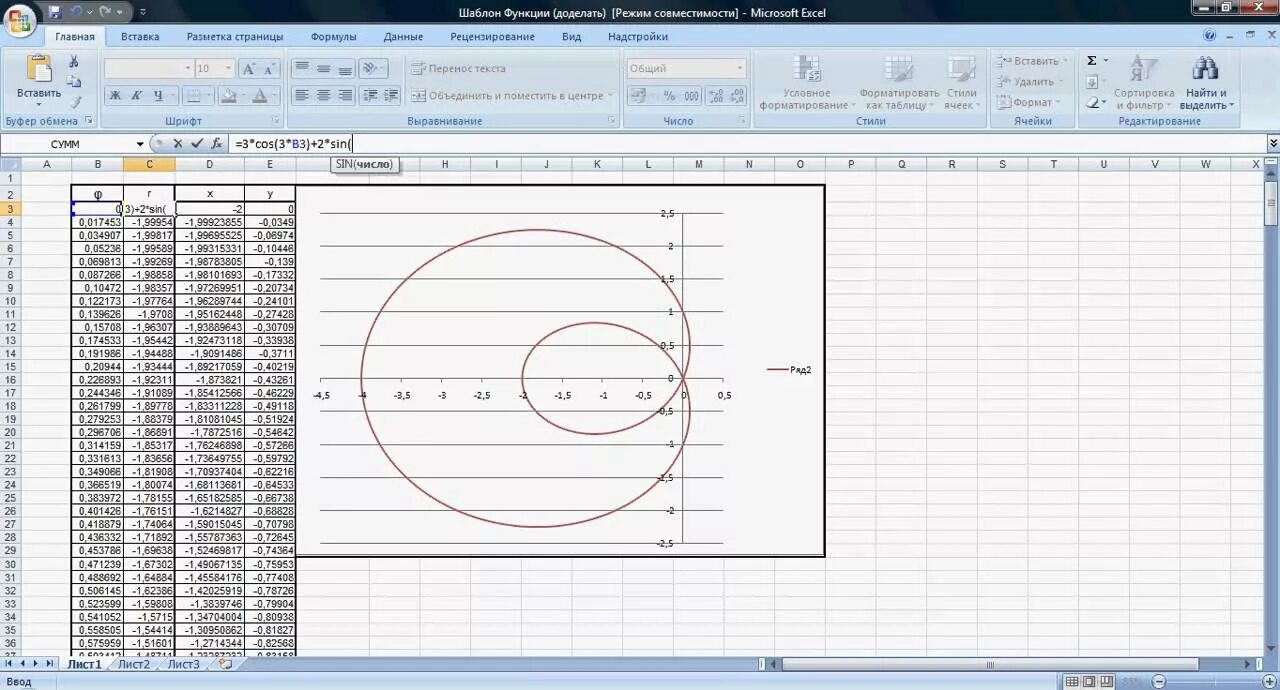Toggle bold Ж formatting
1280x690 pixels.
pyautogui.click(x=115, y=96)
